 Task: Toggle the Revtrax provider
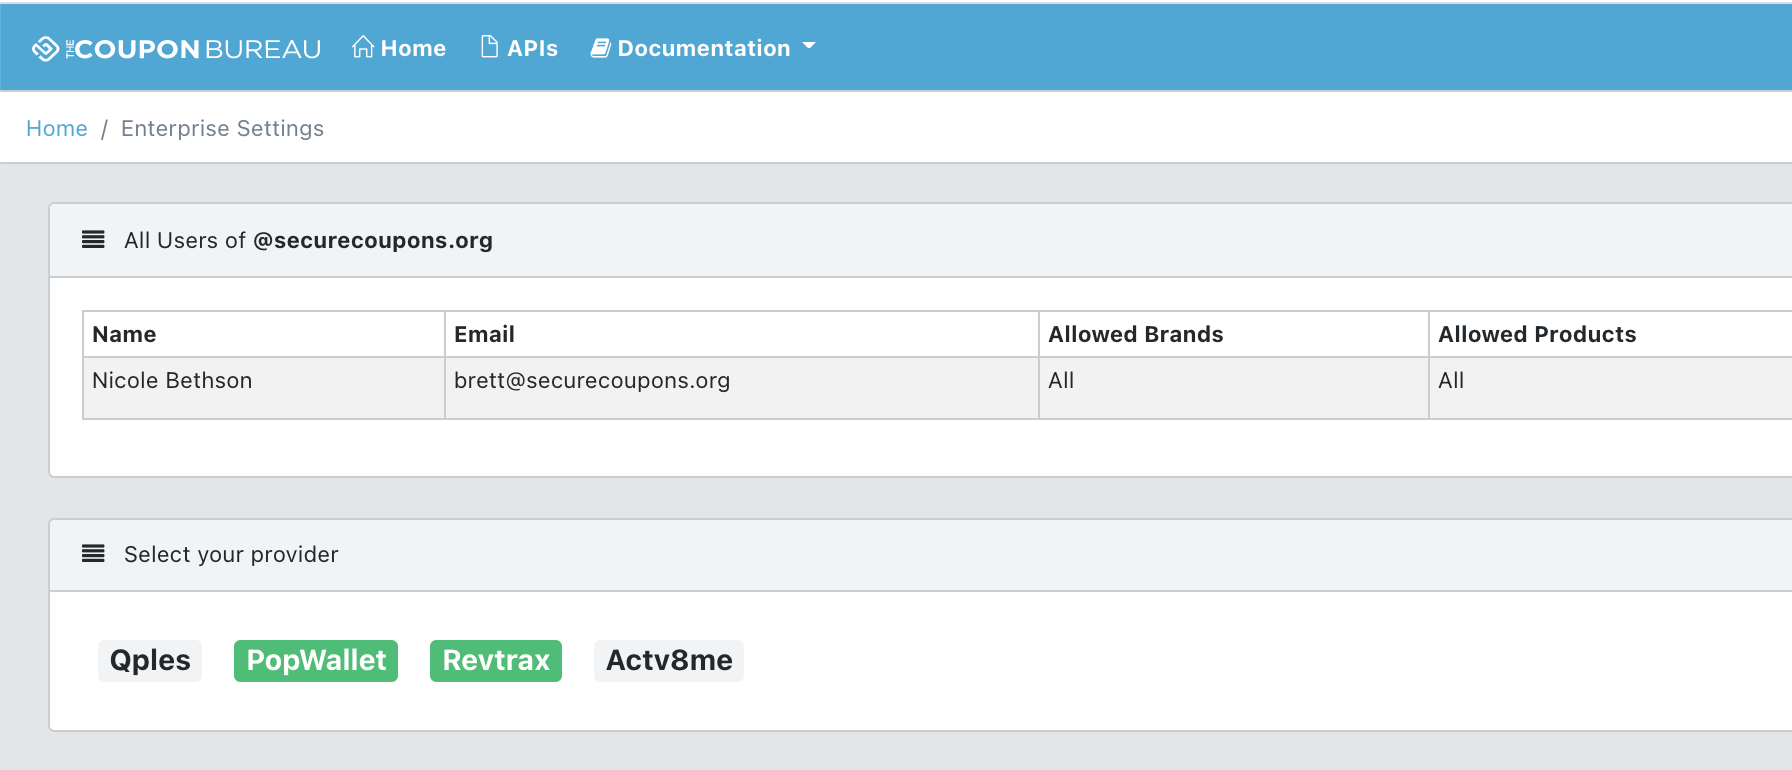(496, 661)
